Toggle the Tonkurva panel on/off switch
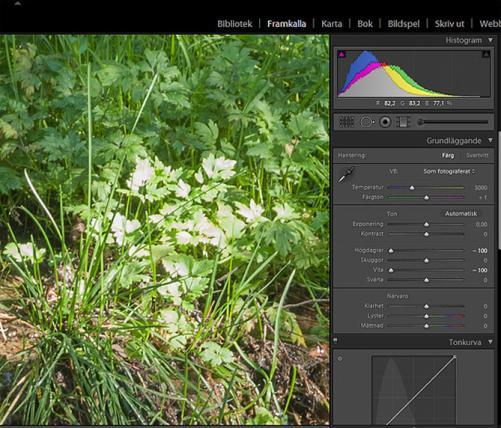The image size is (501, 428). 336,340
